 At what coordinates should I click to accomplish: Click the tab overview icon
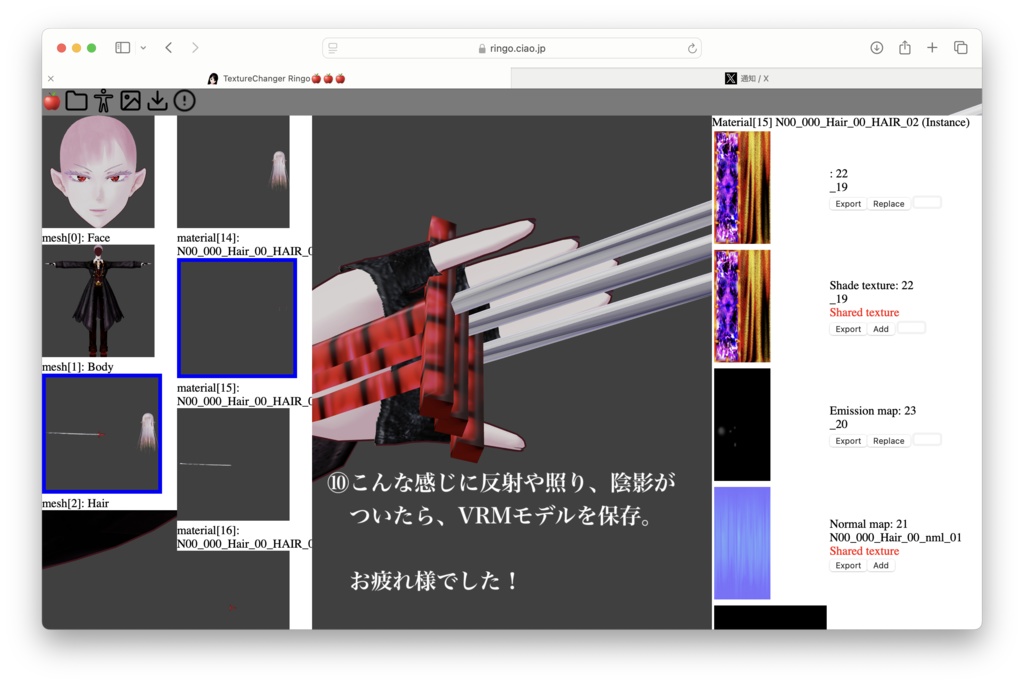point(960,47)
